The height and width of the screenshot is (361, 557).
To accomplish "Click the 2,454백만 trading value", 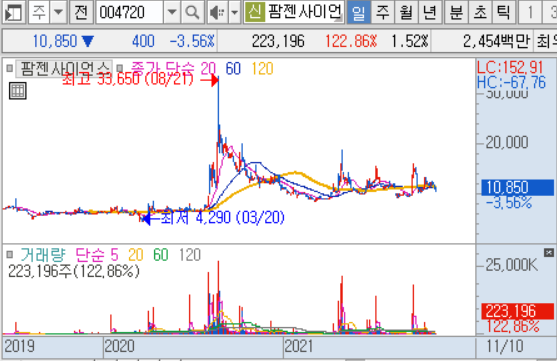I will click(496, 42).
